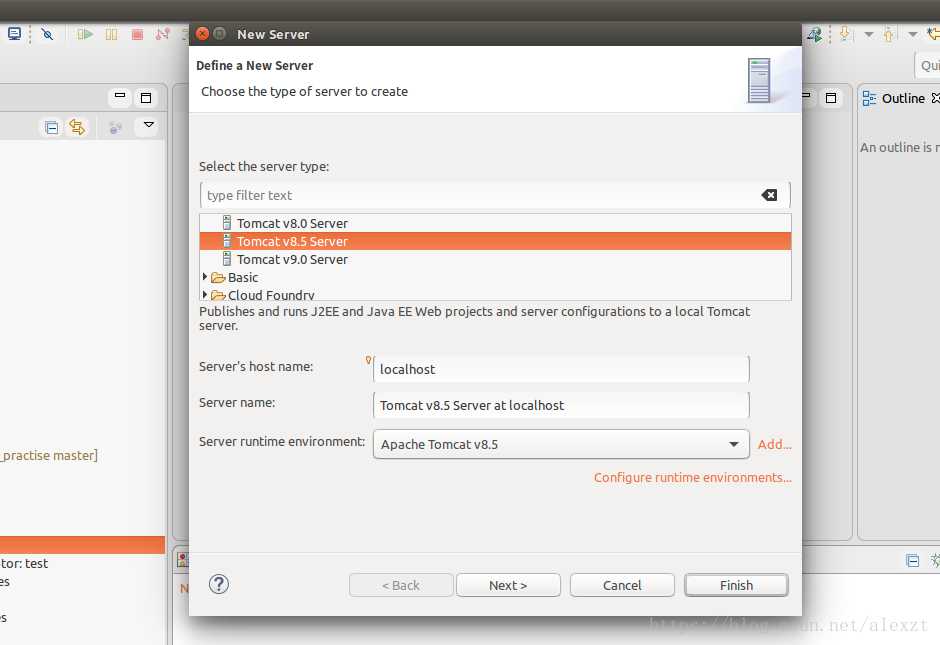Click the web-page run icon in main toolbar
The image size is (940, 645).
(814, 34)
